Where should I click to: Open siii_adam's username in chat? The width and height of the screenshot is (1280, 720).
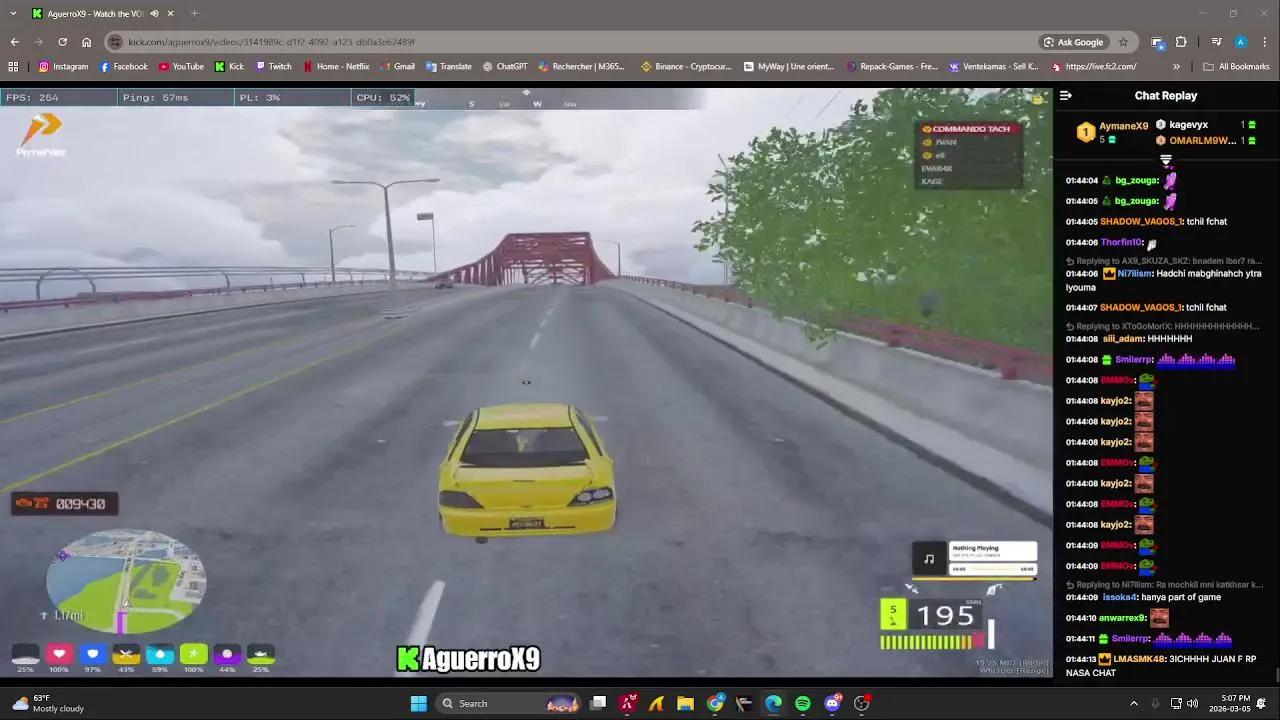coord(1122,339)
